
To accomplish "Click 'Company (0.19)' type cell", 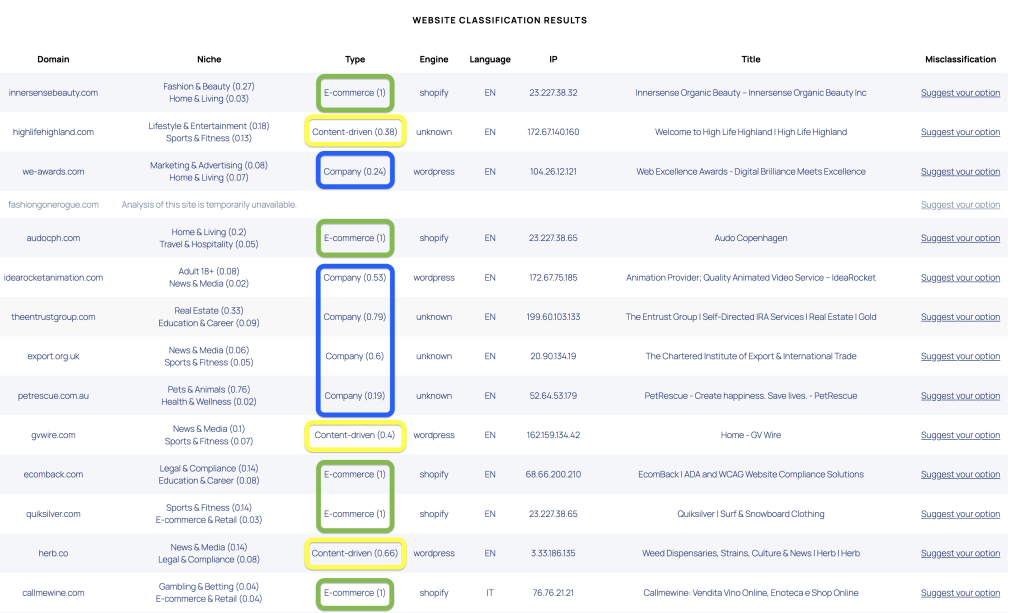I will pyautogui.click(x=355, y=396).
